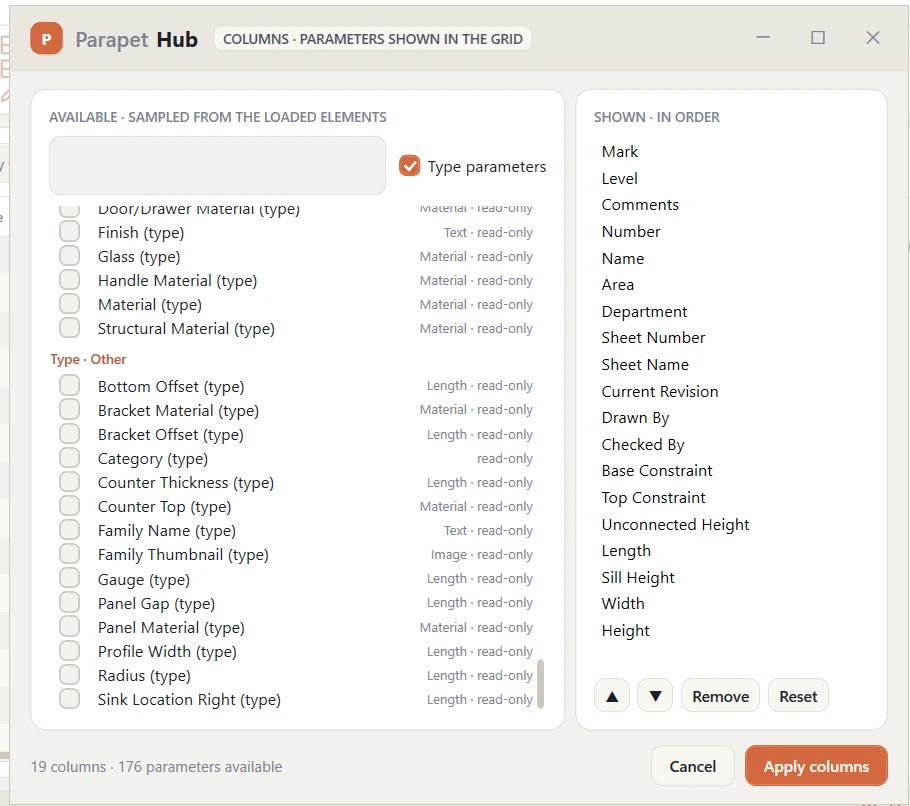
Task: Enable Family Name (type) checkbox
Action: 70,530
